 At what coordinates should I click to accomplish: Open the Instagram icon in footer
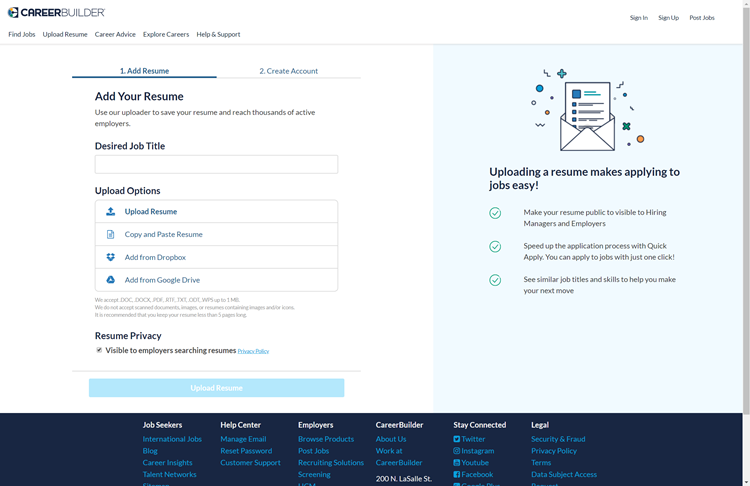coord(456,451)
